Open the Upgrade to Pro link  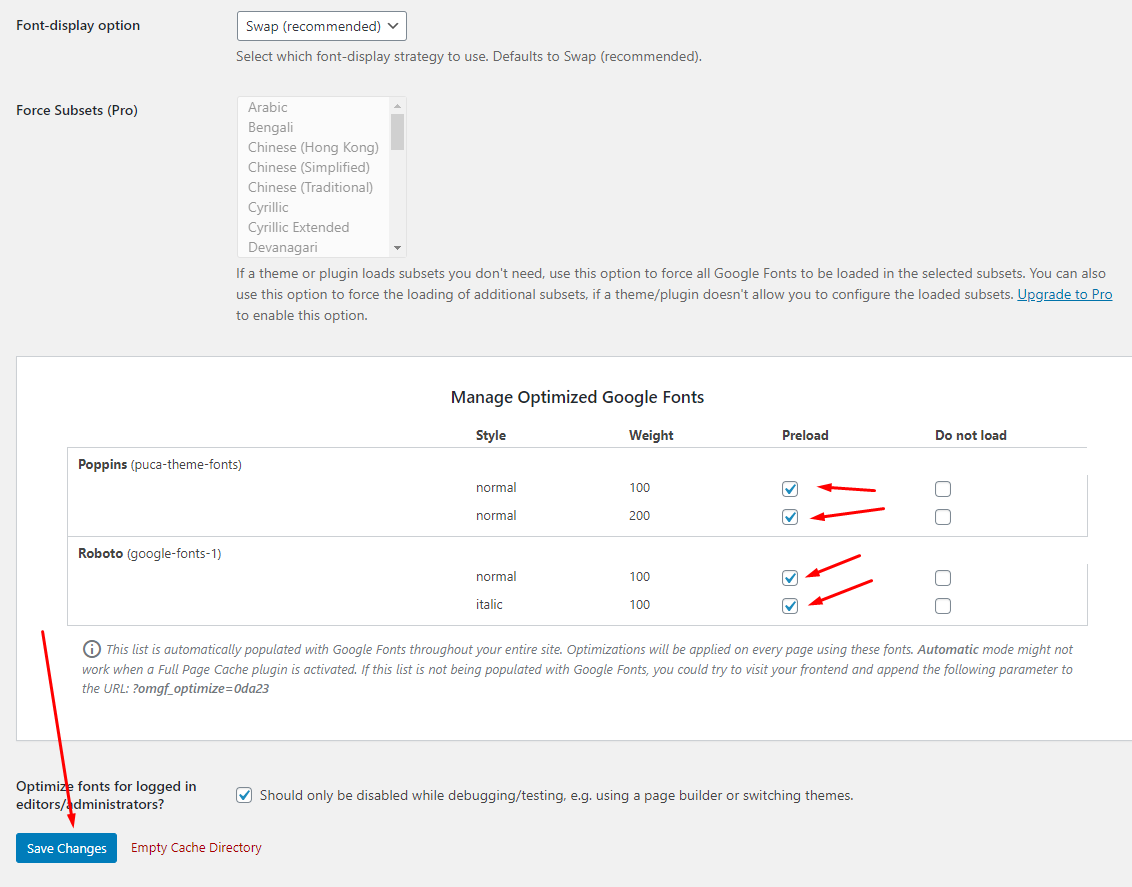(x=1064, y=294)
